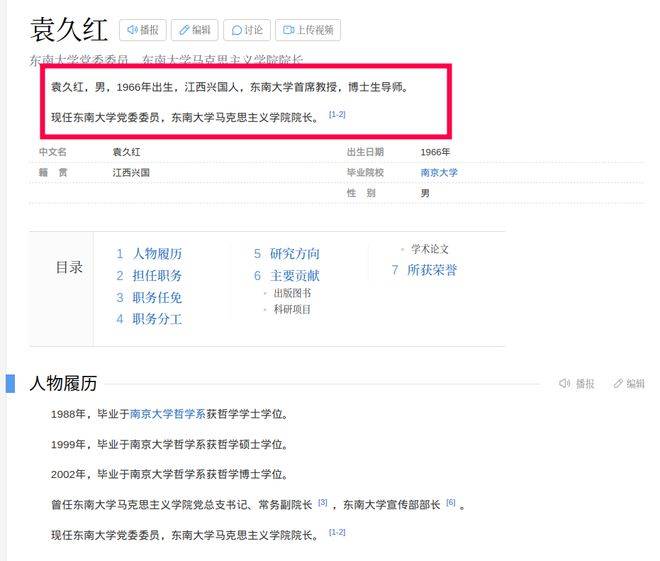
Task: Open the 南京大学哲学系 link in the 1988 entry
Action: point(168,414)
